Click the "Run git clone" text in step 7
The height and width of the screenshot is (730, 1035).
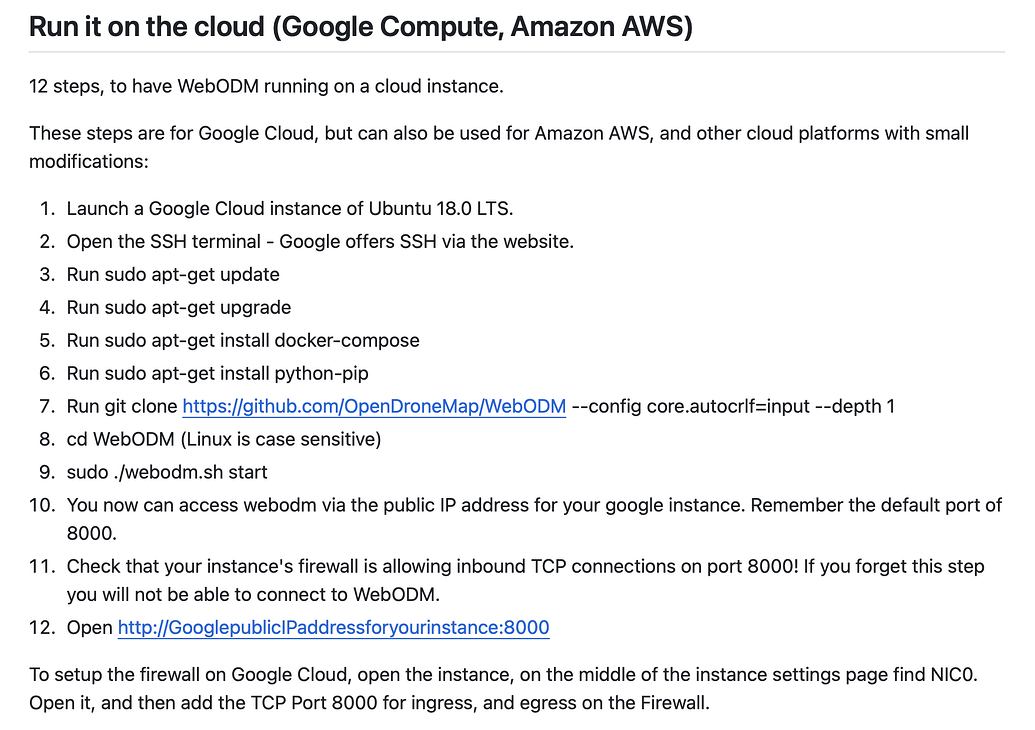[x=122, y=406]
